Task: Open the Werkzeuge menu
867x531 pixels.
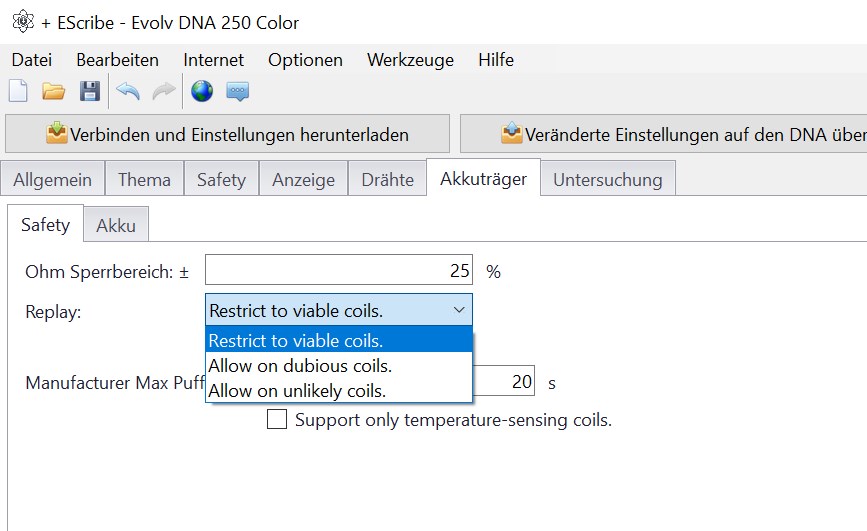Action: coord(410,60)
